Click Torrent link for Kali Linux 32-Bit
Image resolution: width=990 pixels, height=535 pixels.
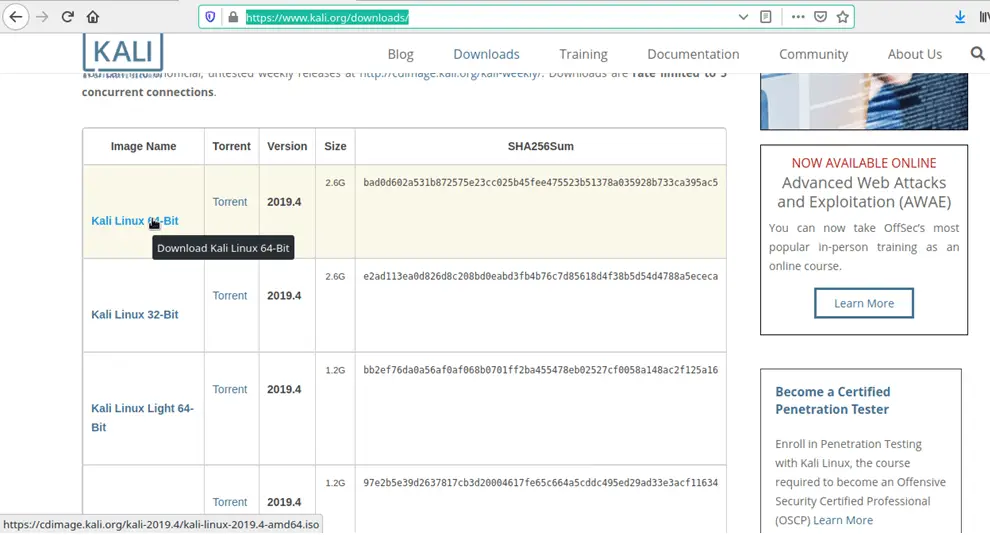(230, 296)
